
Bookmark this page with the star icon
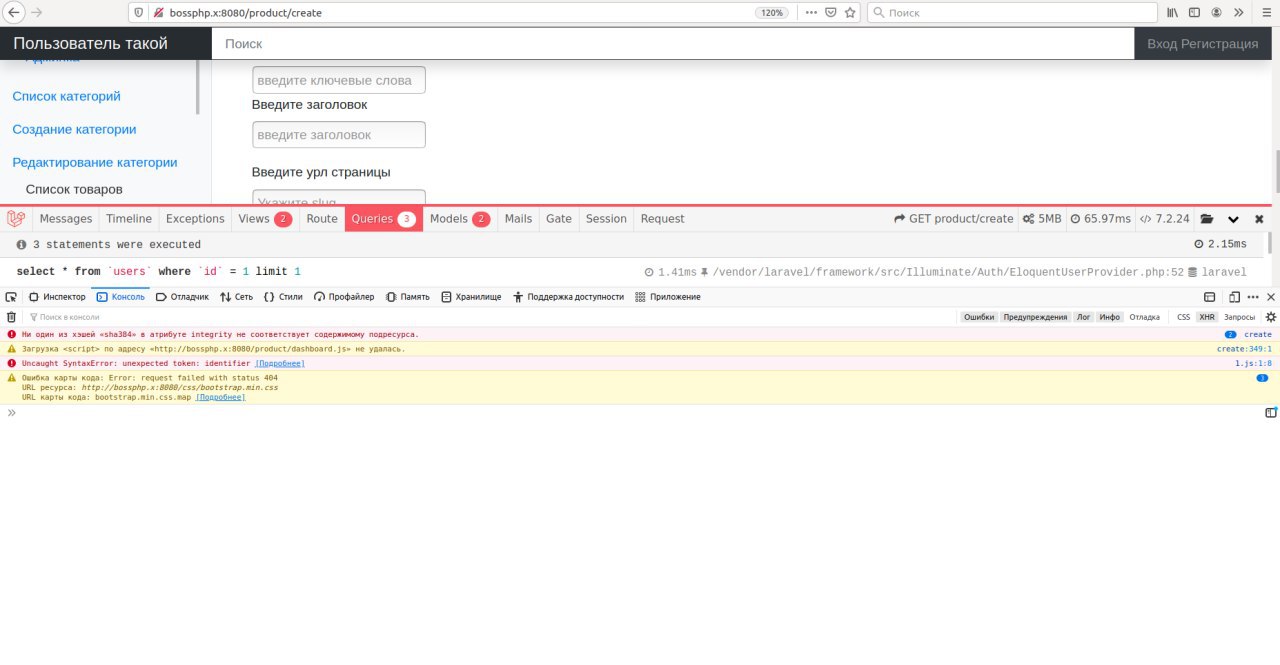[x=851, y=13]
